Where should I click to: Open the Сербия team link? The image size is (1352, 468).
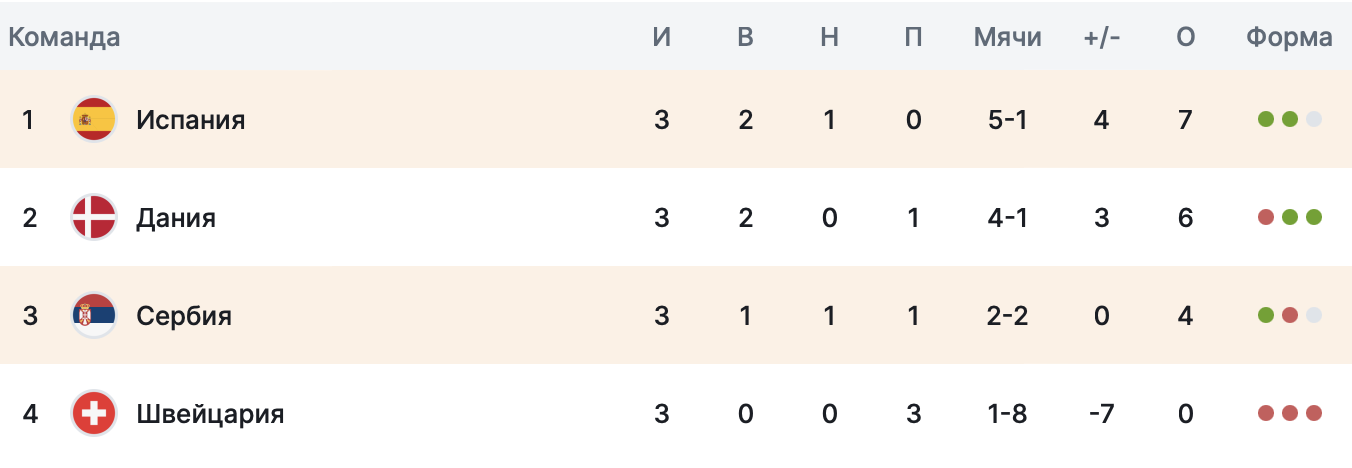[184, 316]
